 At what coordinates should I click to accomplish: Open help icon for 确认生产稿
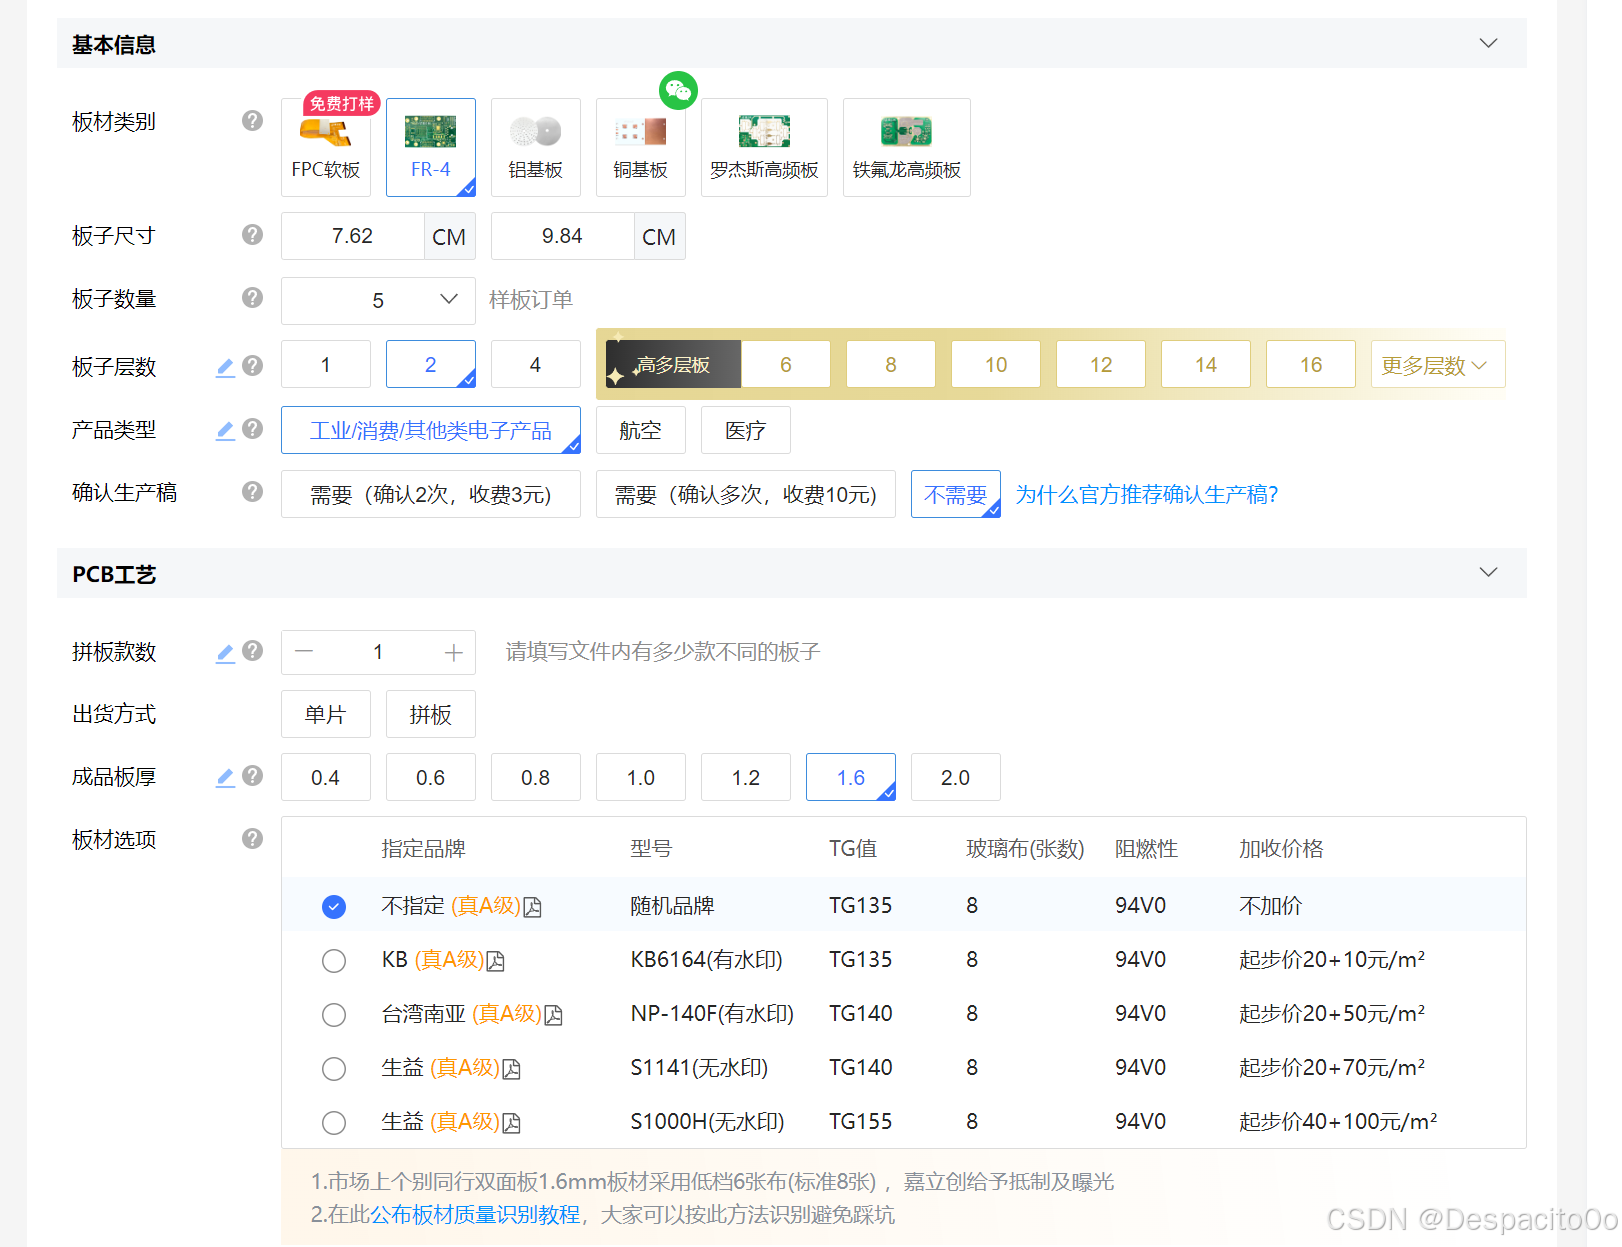(x=253, y=492)
